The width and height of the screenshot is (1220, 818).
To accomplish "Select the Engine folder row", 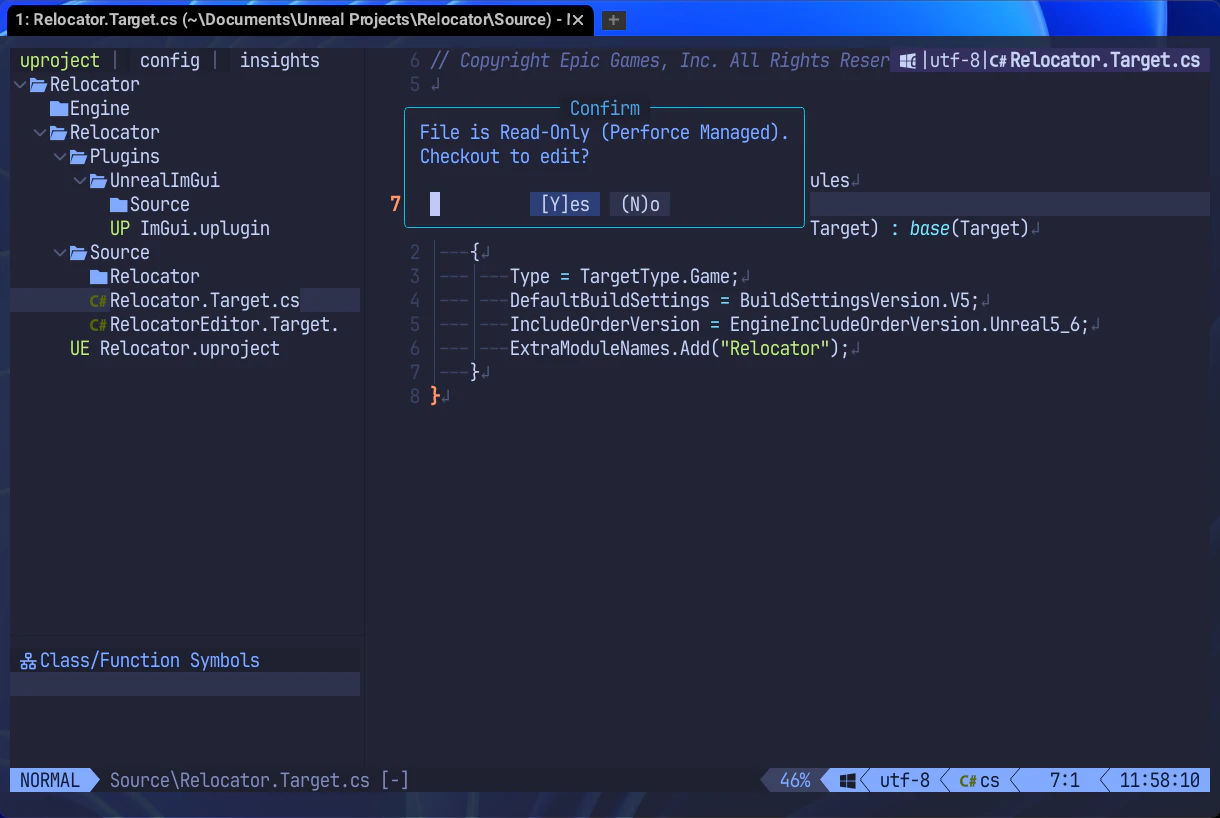I will coord(185,109).
